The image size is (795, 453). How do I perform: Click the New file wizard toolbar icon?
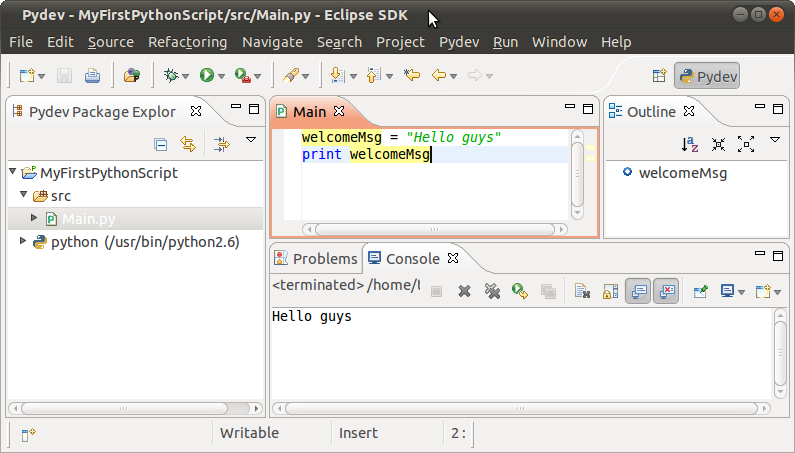click(x=27, y=76)
